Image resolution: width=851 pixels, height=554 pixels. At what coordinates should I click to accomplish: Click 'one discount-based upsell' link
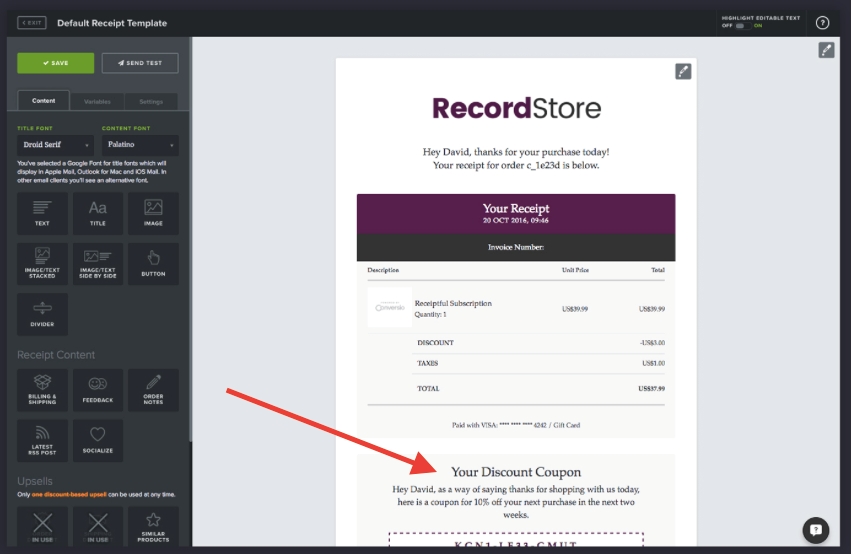pyautogui.click(x=69, y=494)
